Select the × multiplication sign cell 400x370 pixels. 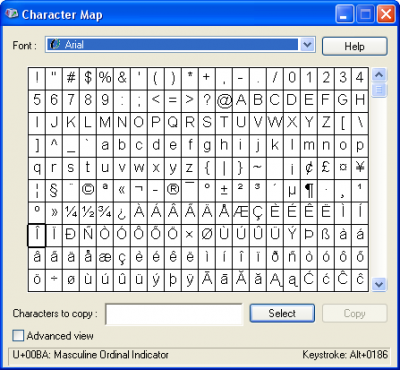[190, 235]
